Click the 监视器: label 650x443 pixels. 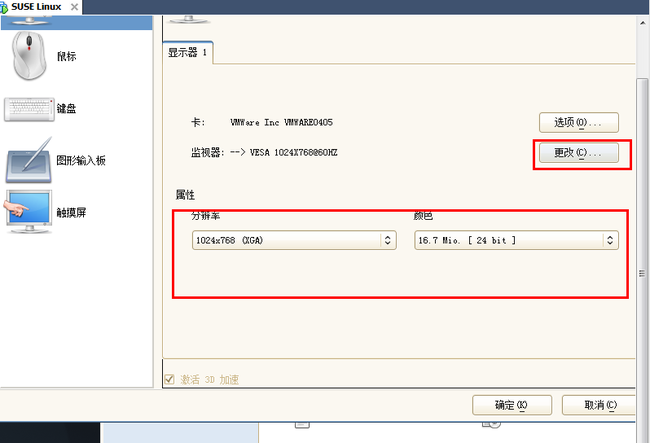tap(208, 153)
